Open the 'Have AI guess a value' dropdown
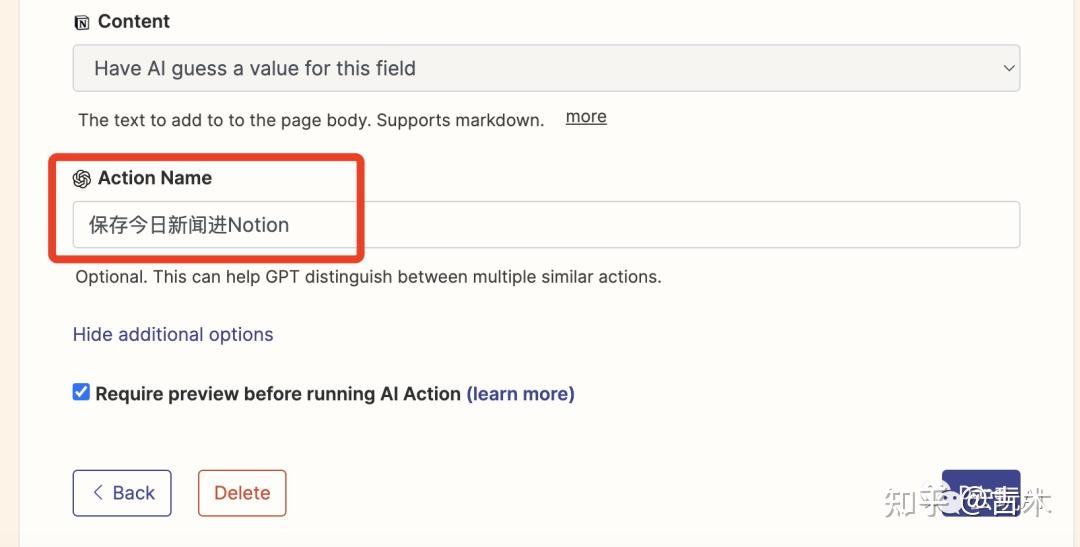This screenshot has width=1080, height=547. click(545, 69)
